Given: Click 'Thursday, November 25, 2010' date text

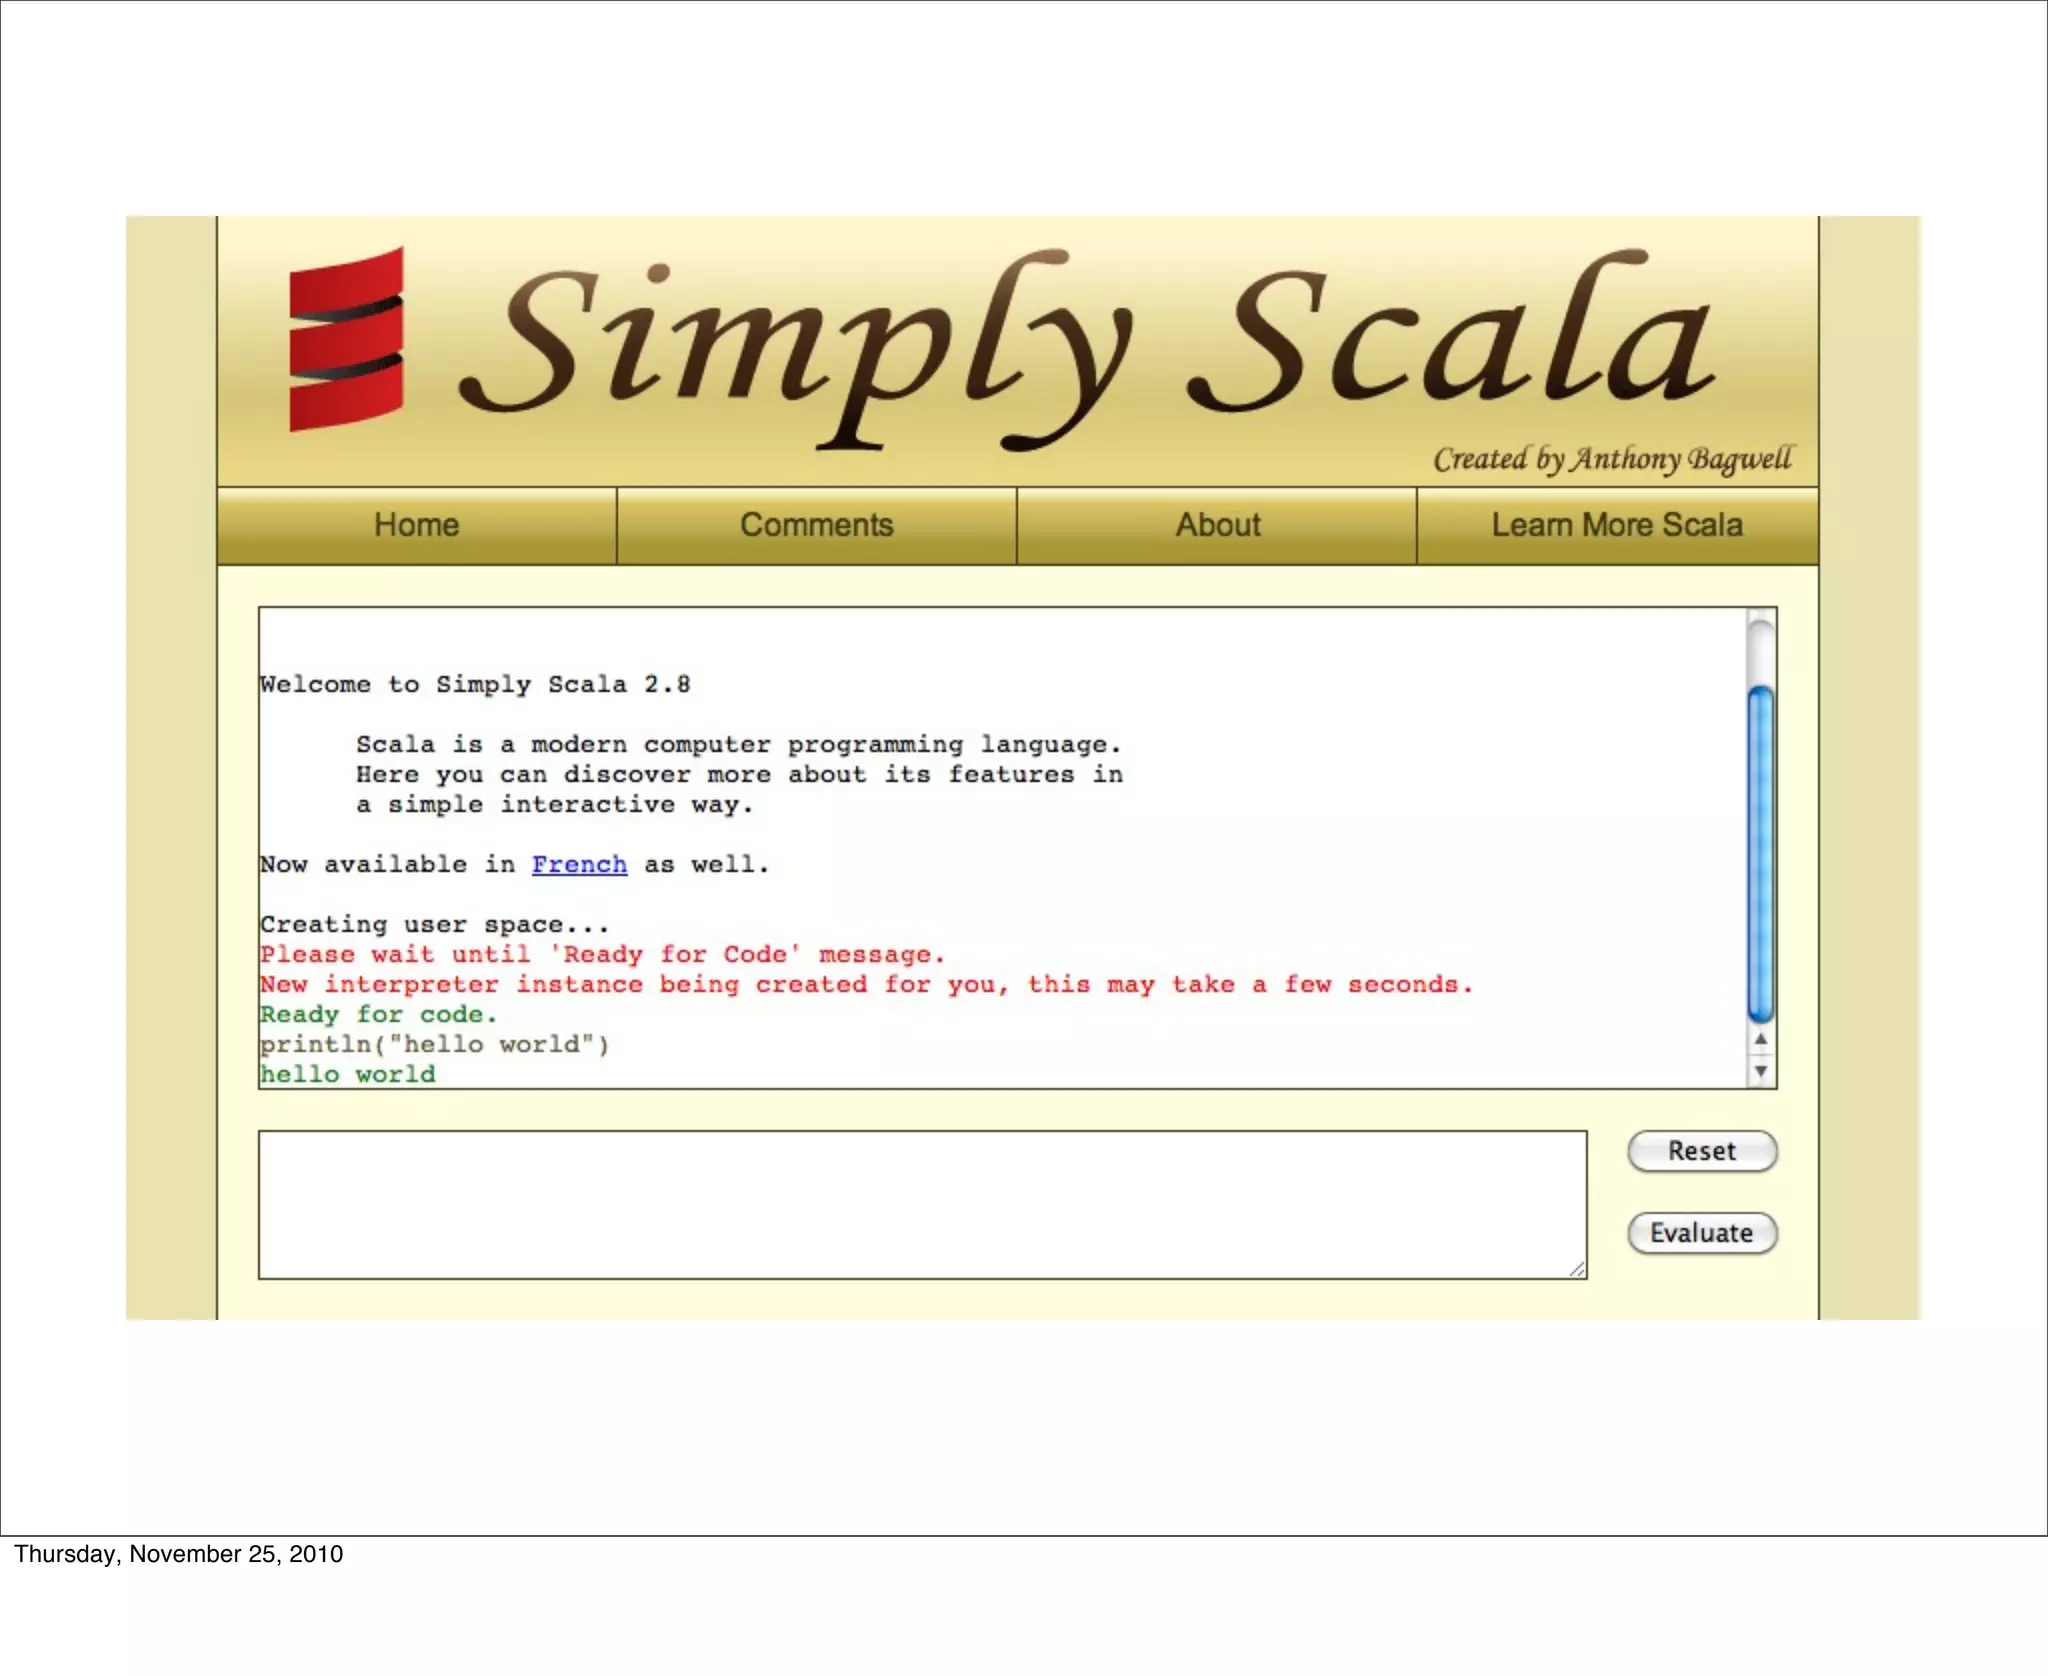Looking at the screenshot, I should [178, 1554].
